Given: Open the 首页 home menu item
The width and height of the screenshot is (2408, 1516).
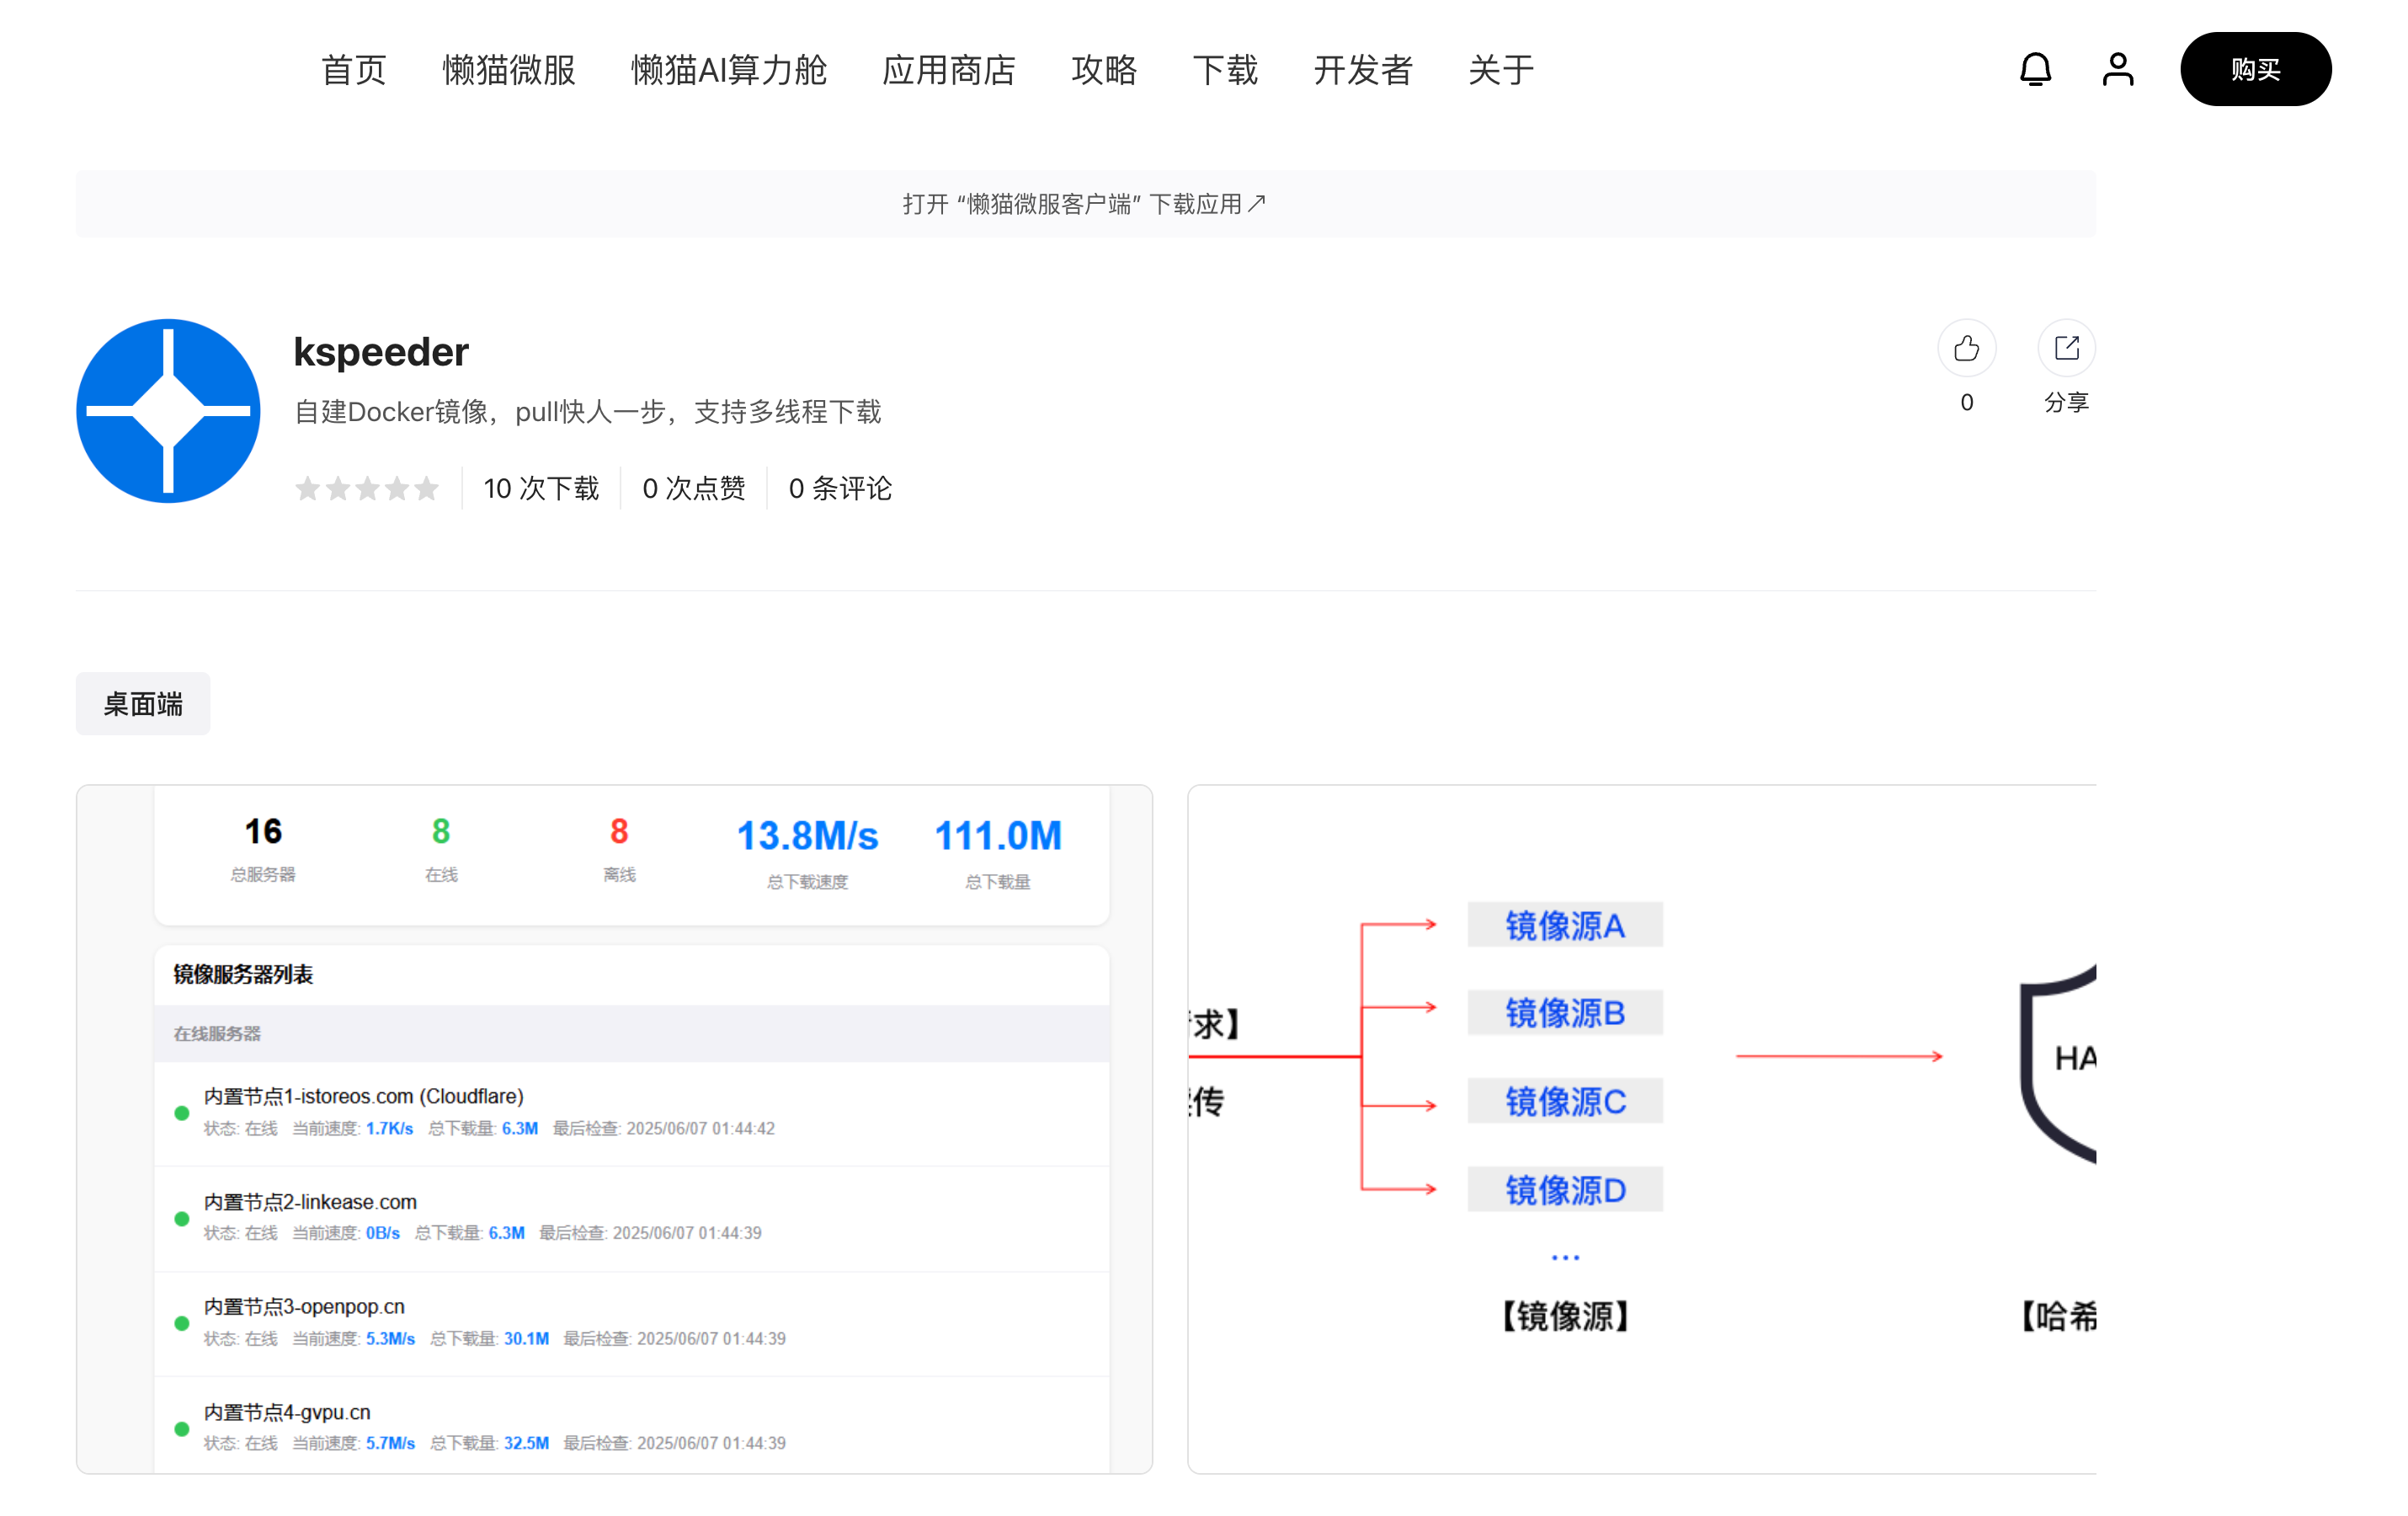Looking at the screenshot, I should click(x=353, y=70).
